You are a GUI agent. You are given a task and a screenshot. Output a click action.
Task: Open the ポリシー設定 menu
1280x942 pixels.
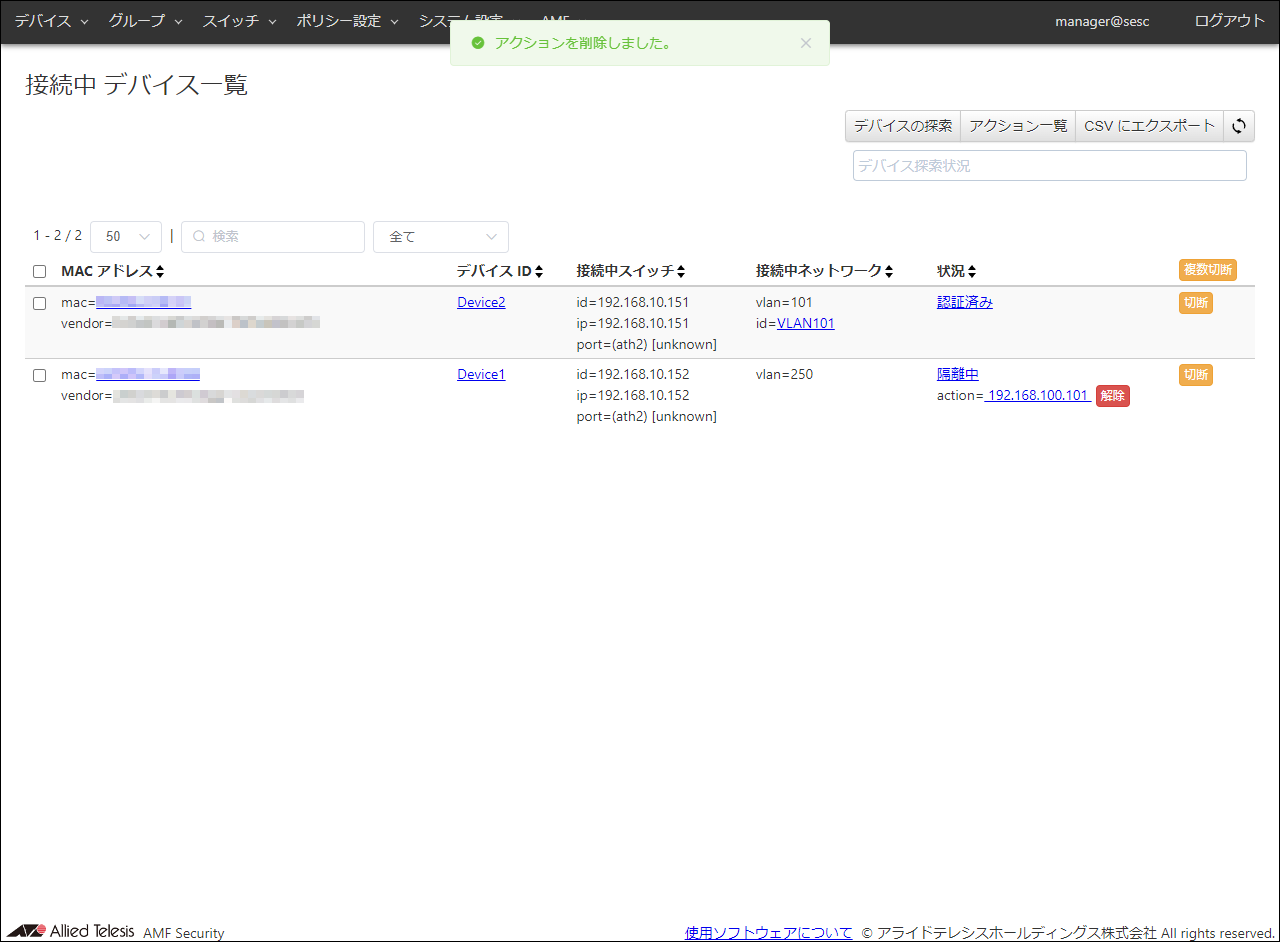(x=347, y=21)
